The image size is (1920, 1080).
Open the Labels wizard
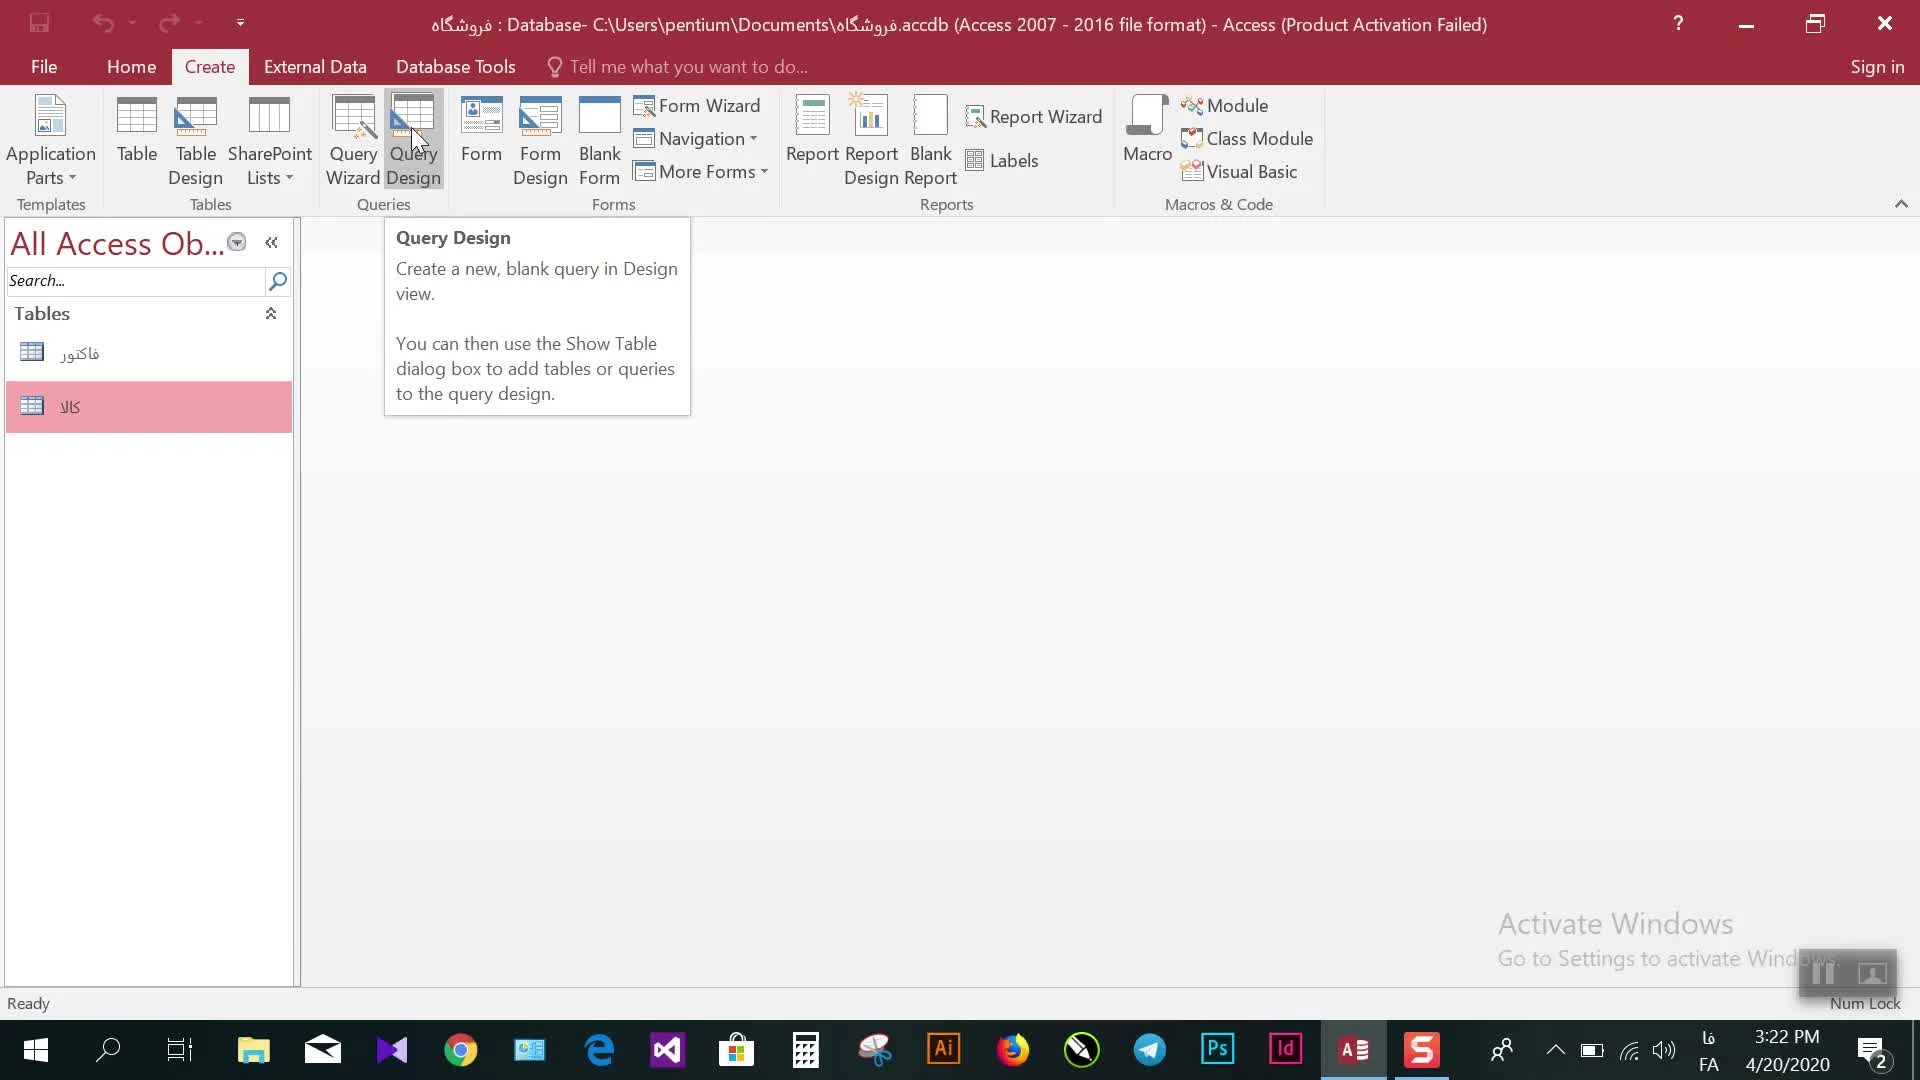coord(1002,160)
